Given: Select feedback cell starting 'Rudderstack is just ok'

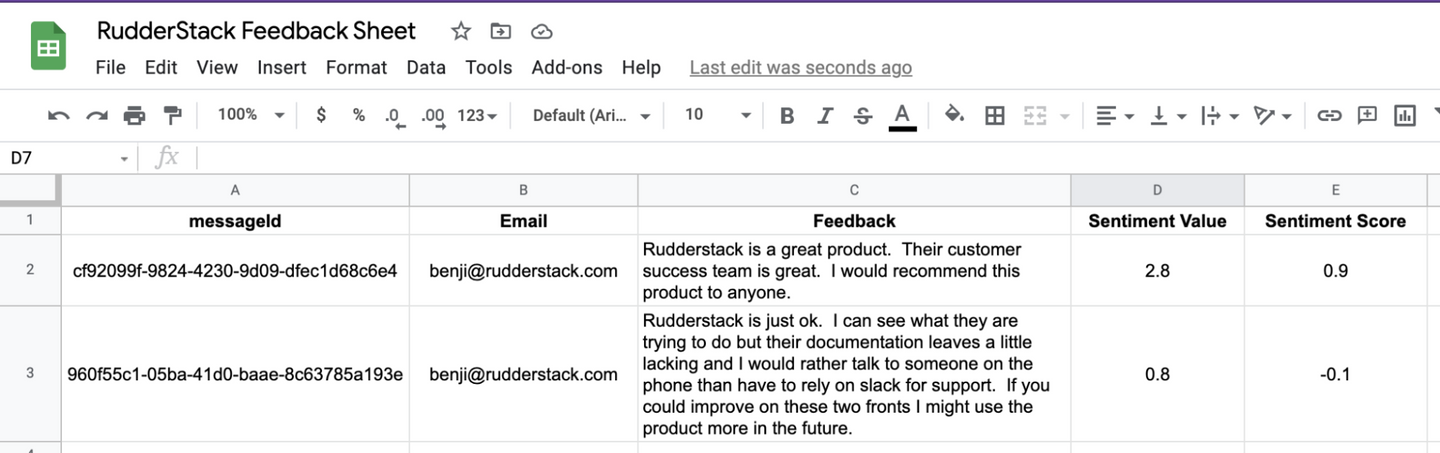Looking at the screenshot, I should (854, 374).
